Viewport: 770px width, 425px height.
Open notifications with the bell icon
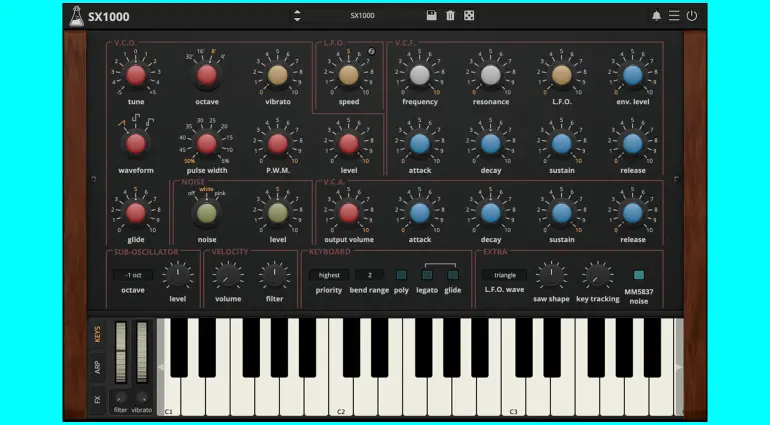coord(657,16)
